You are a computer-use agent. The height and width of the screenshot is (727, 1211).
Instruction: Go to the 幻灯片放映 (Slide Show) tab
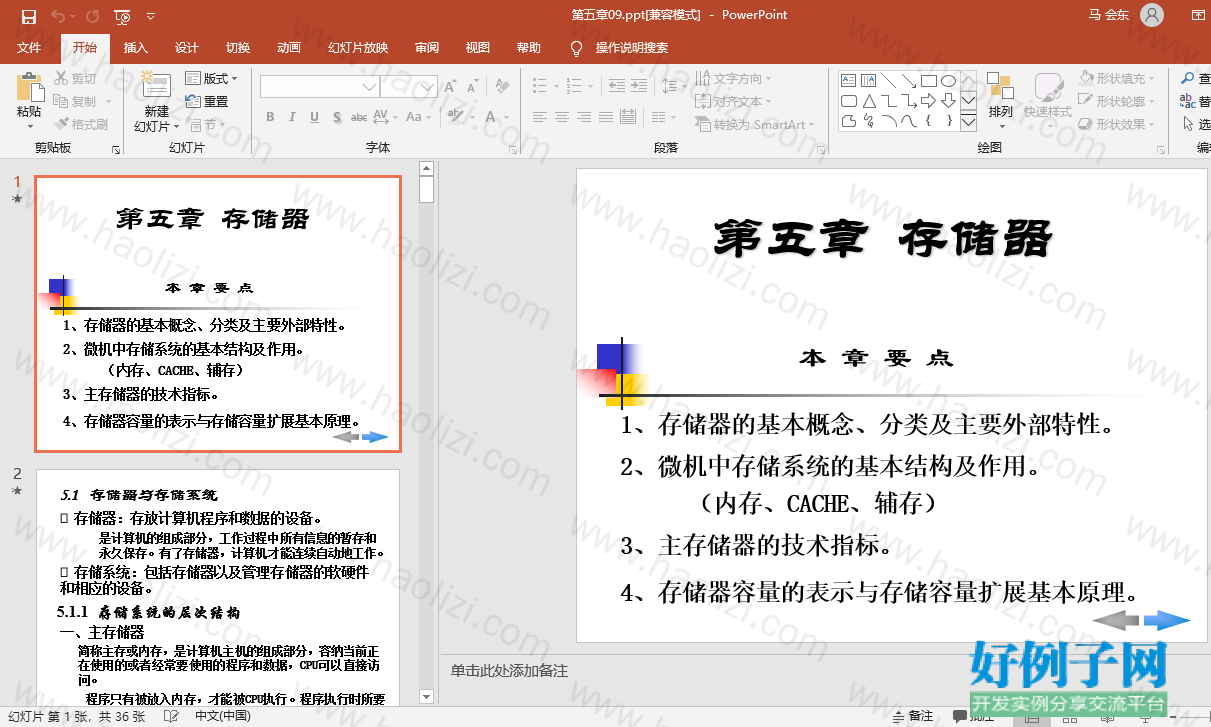point(358,47)
